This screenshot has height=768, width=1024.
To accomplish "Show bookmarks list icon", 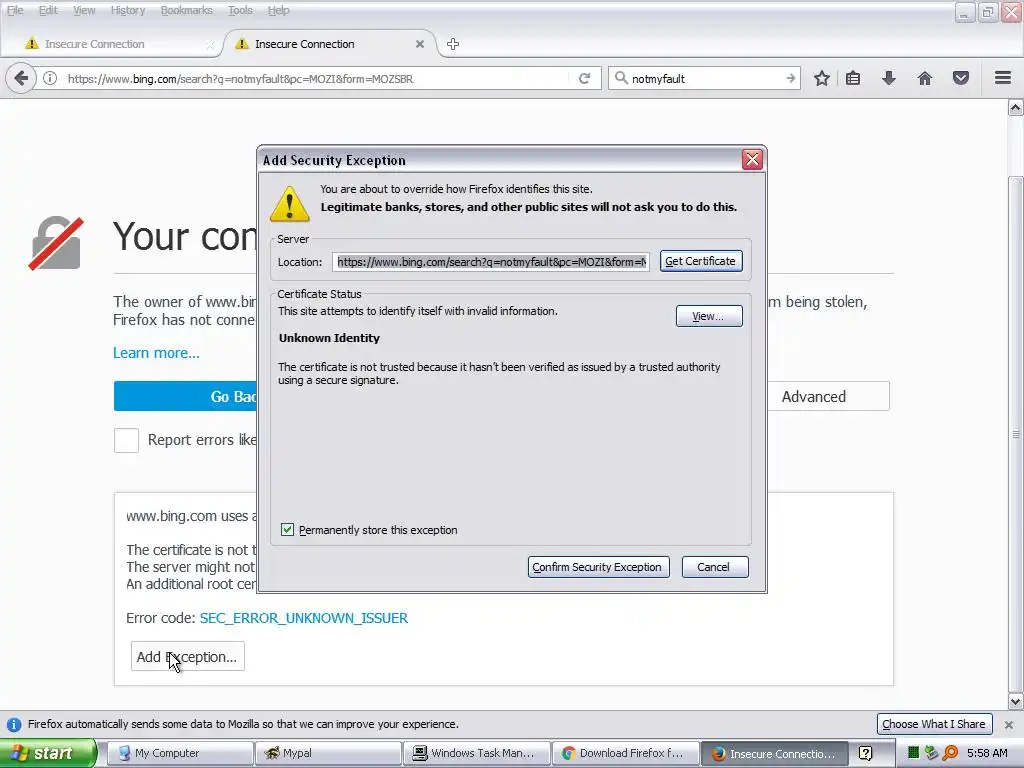I will click(x=853, y=78).
